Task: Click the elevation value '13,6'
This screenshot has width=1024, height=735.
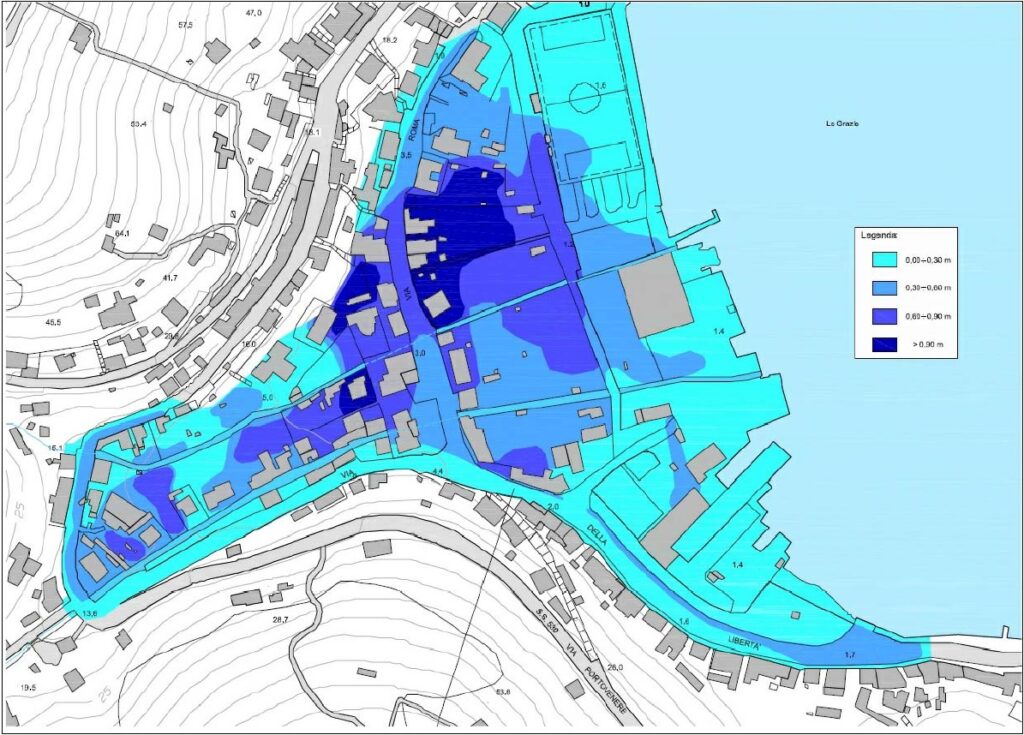Action: click(90, 613)
